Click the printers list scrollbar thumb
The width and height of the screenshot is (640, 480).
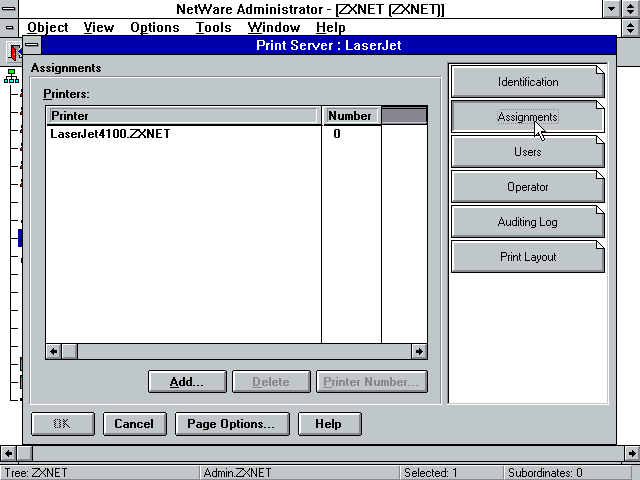click(x=69, y=351)
